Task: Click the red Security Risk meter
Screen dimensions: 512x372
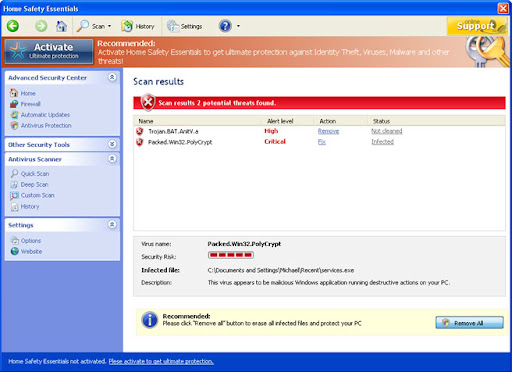Action: tap(231, 255)
